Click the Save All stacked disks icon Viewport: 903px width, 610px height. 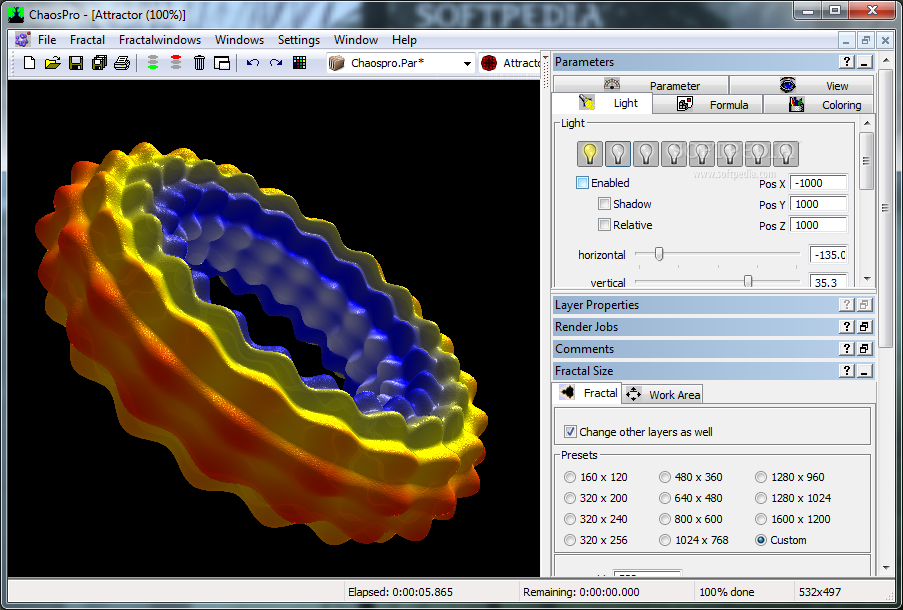pos(99,63)
